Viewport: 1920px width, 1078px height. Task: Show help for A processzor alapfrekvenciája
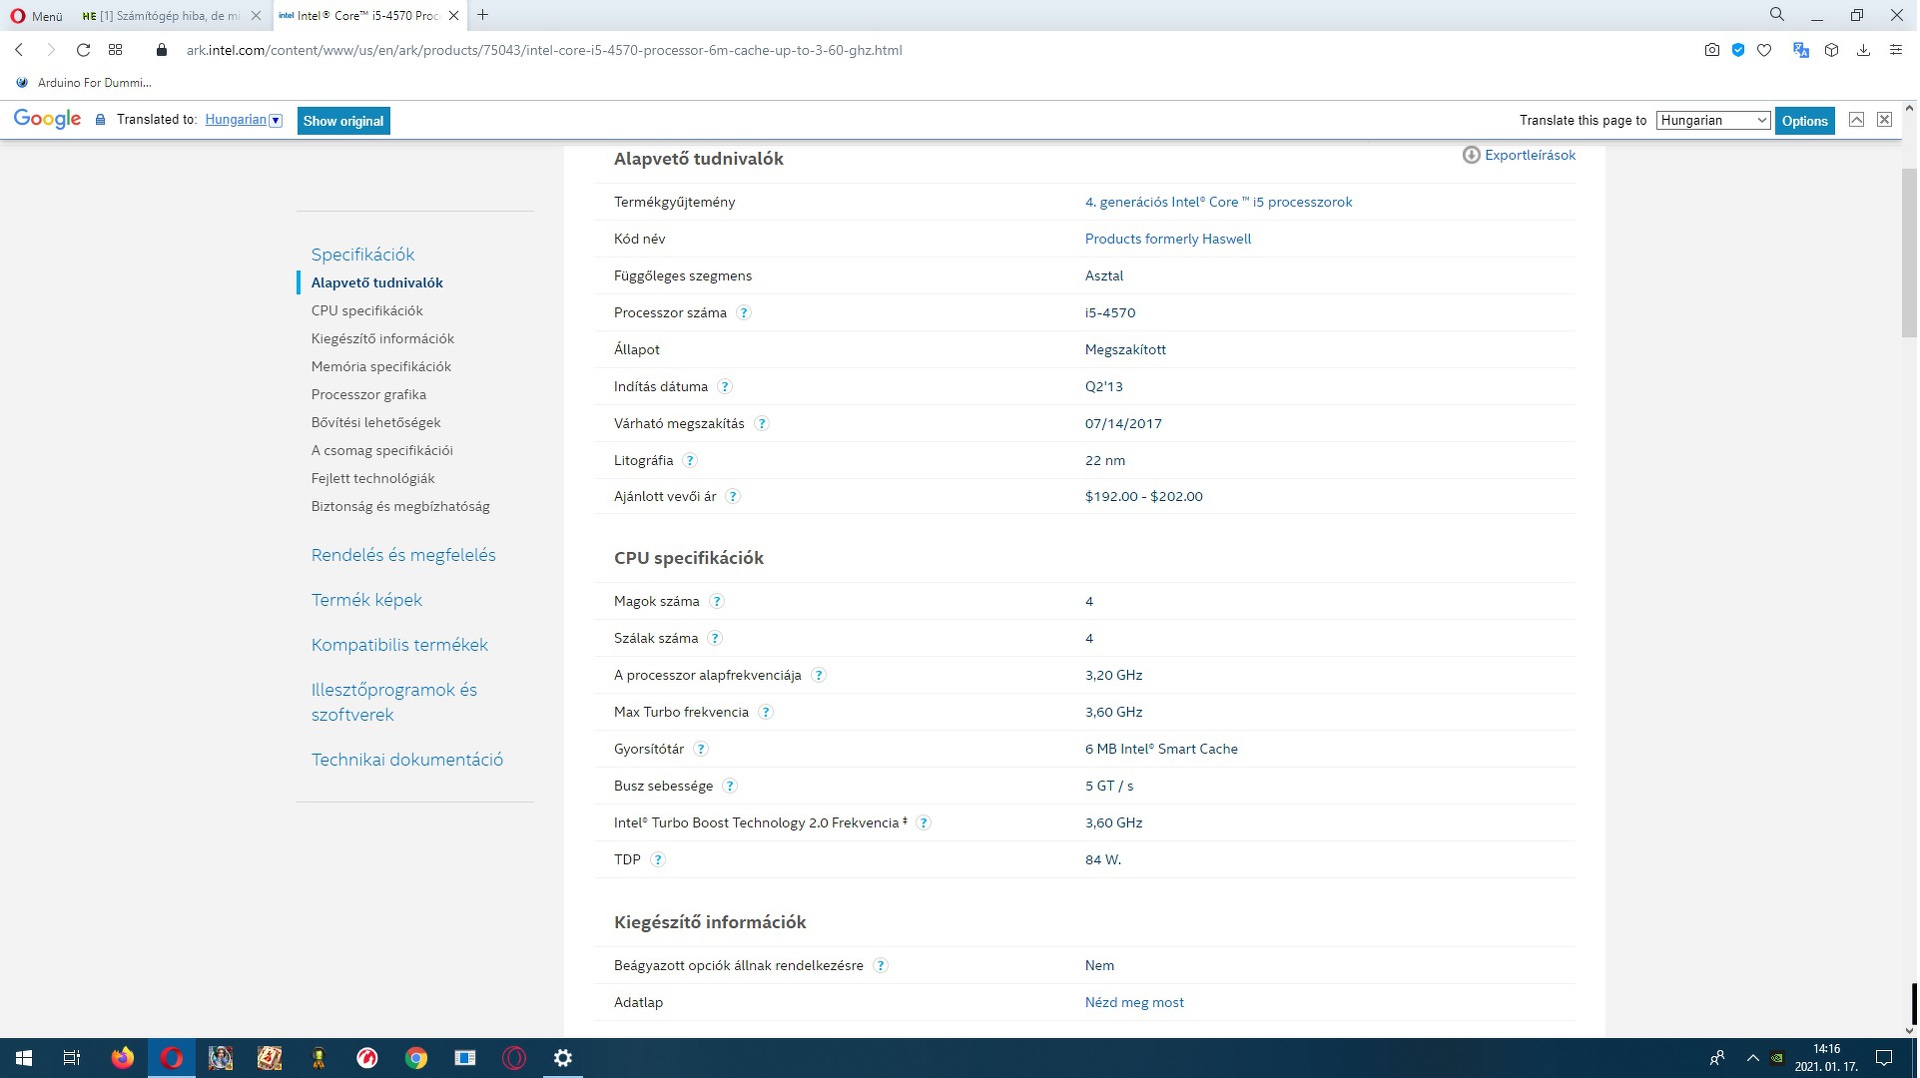(819, 676)
